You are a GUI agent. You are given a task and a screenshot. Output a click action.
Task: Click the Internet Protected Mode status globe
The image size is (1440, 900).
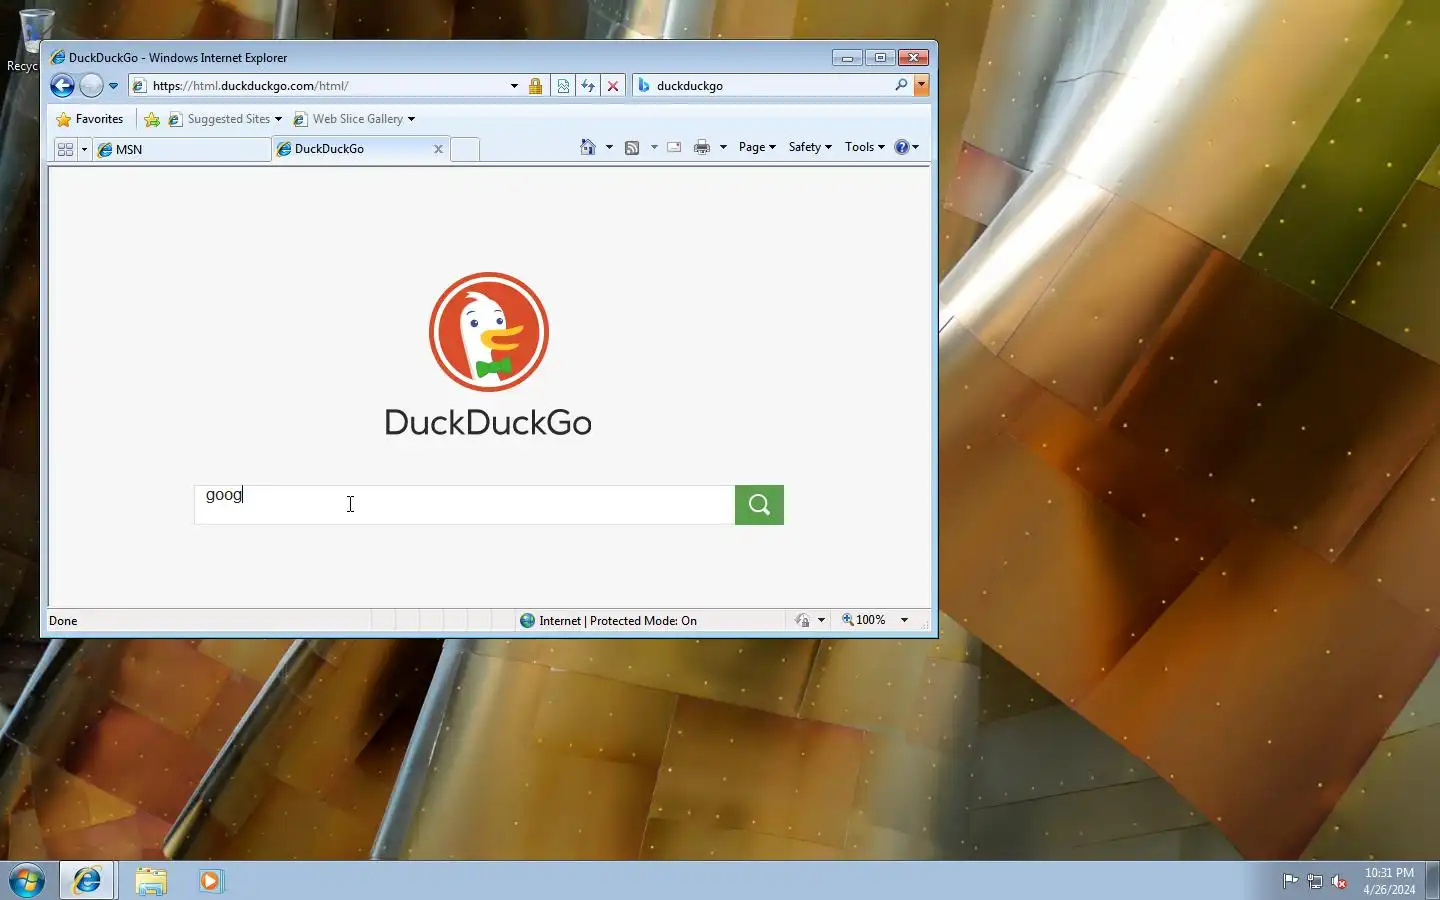click(x=528, y=620)
